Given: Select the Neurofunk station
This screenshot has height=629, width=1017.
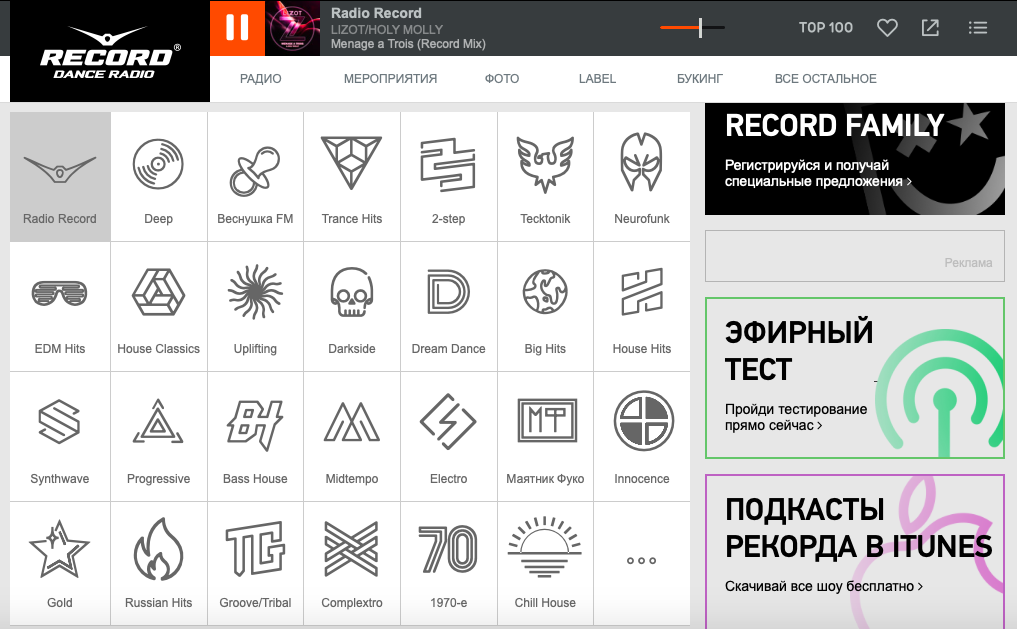Looking at the screenshot, I should click(642, 176).
